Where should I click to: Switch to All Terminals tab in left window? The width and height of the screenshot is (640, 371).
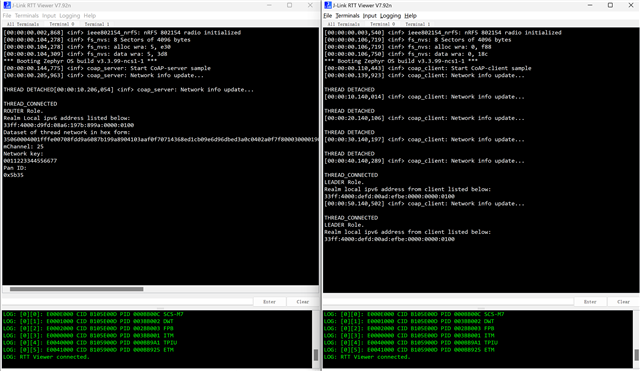coord(22,24)
